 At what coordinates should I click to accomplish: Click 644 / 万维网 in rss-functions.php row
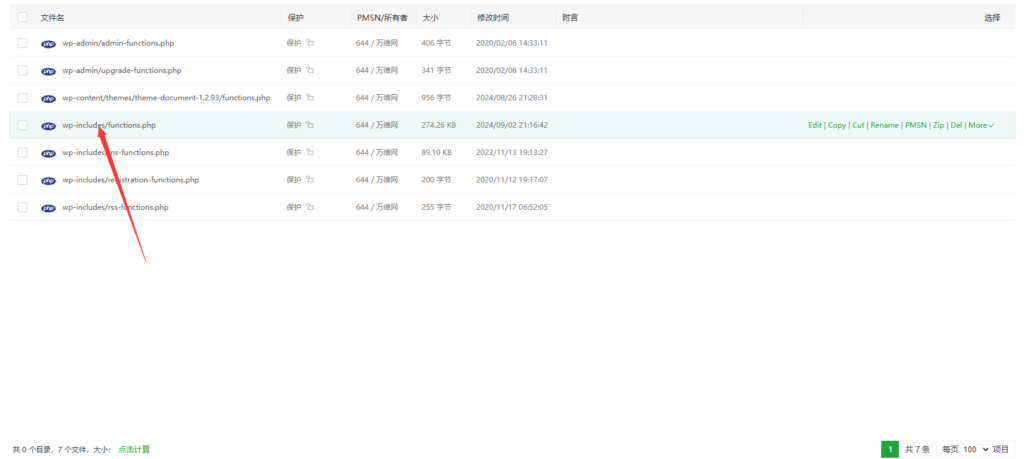tap(377, 208)
